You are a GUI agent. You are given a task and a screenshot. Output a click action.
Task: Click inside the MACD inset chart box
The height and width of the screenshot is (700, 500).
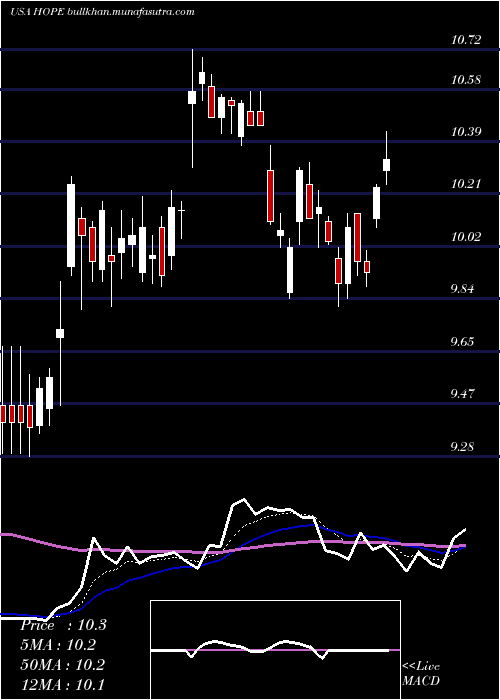[275, 650]
